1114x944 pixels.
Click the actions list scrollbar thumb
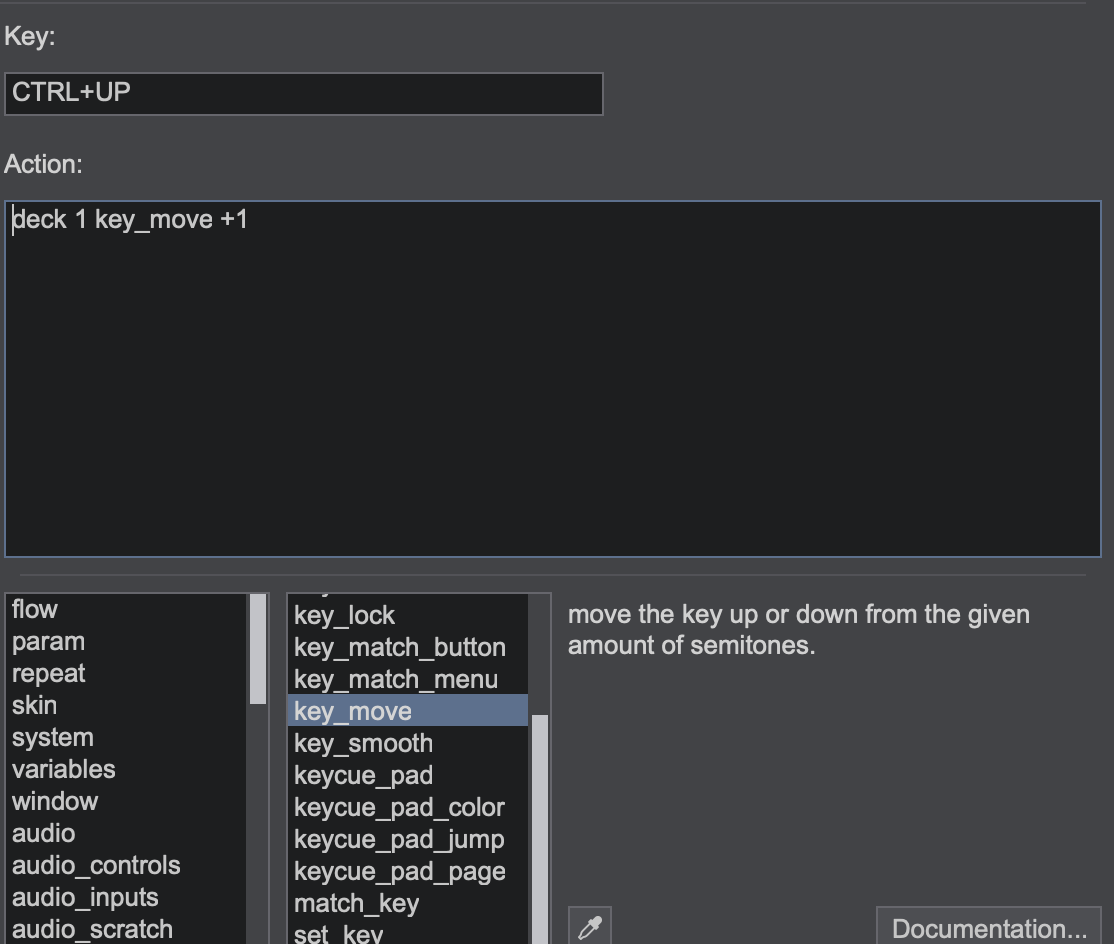click(539, 828)
